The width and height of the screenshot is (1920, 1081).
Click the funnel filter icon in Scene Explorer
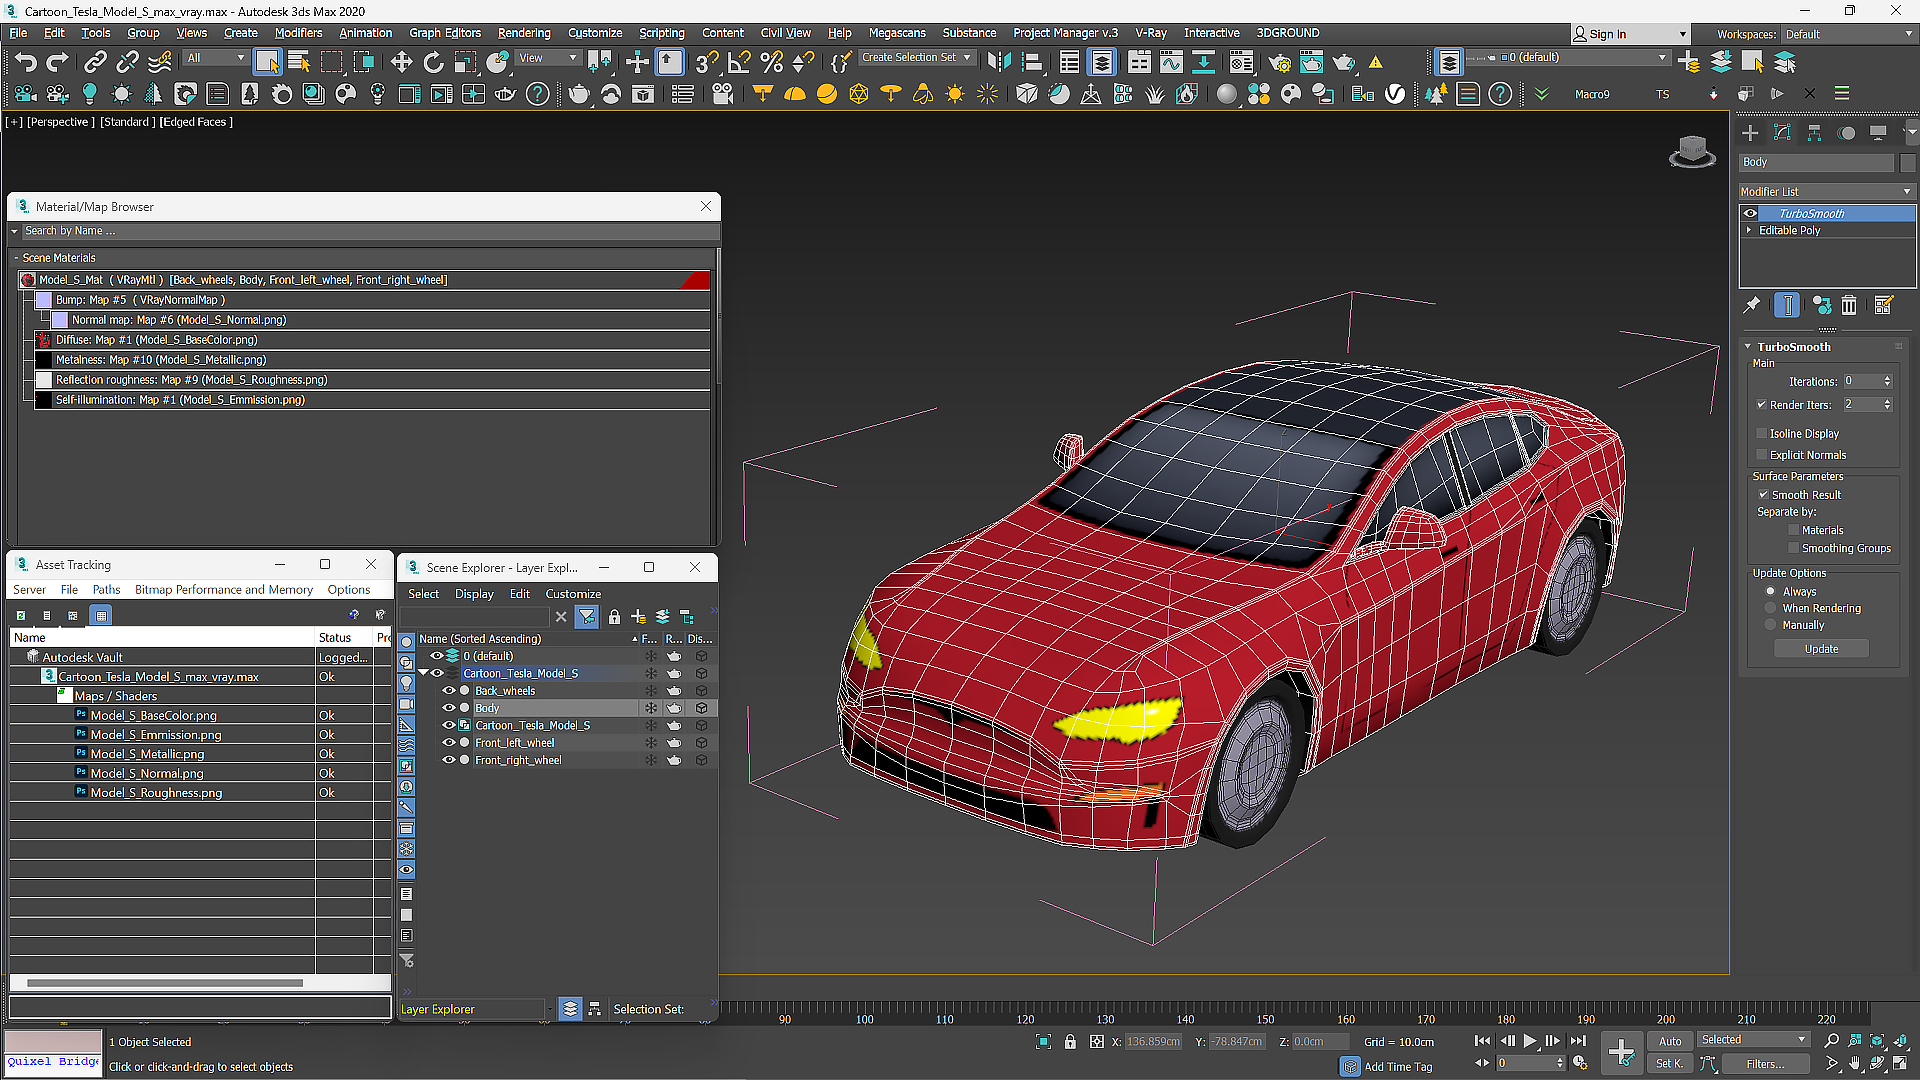pyautogui.click(x=587, y=617)
